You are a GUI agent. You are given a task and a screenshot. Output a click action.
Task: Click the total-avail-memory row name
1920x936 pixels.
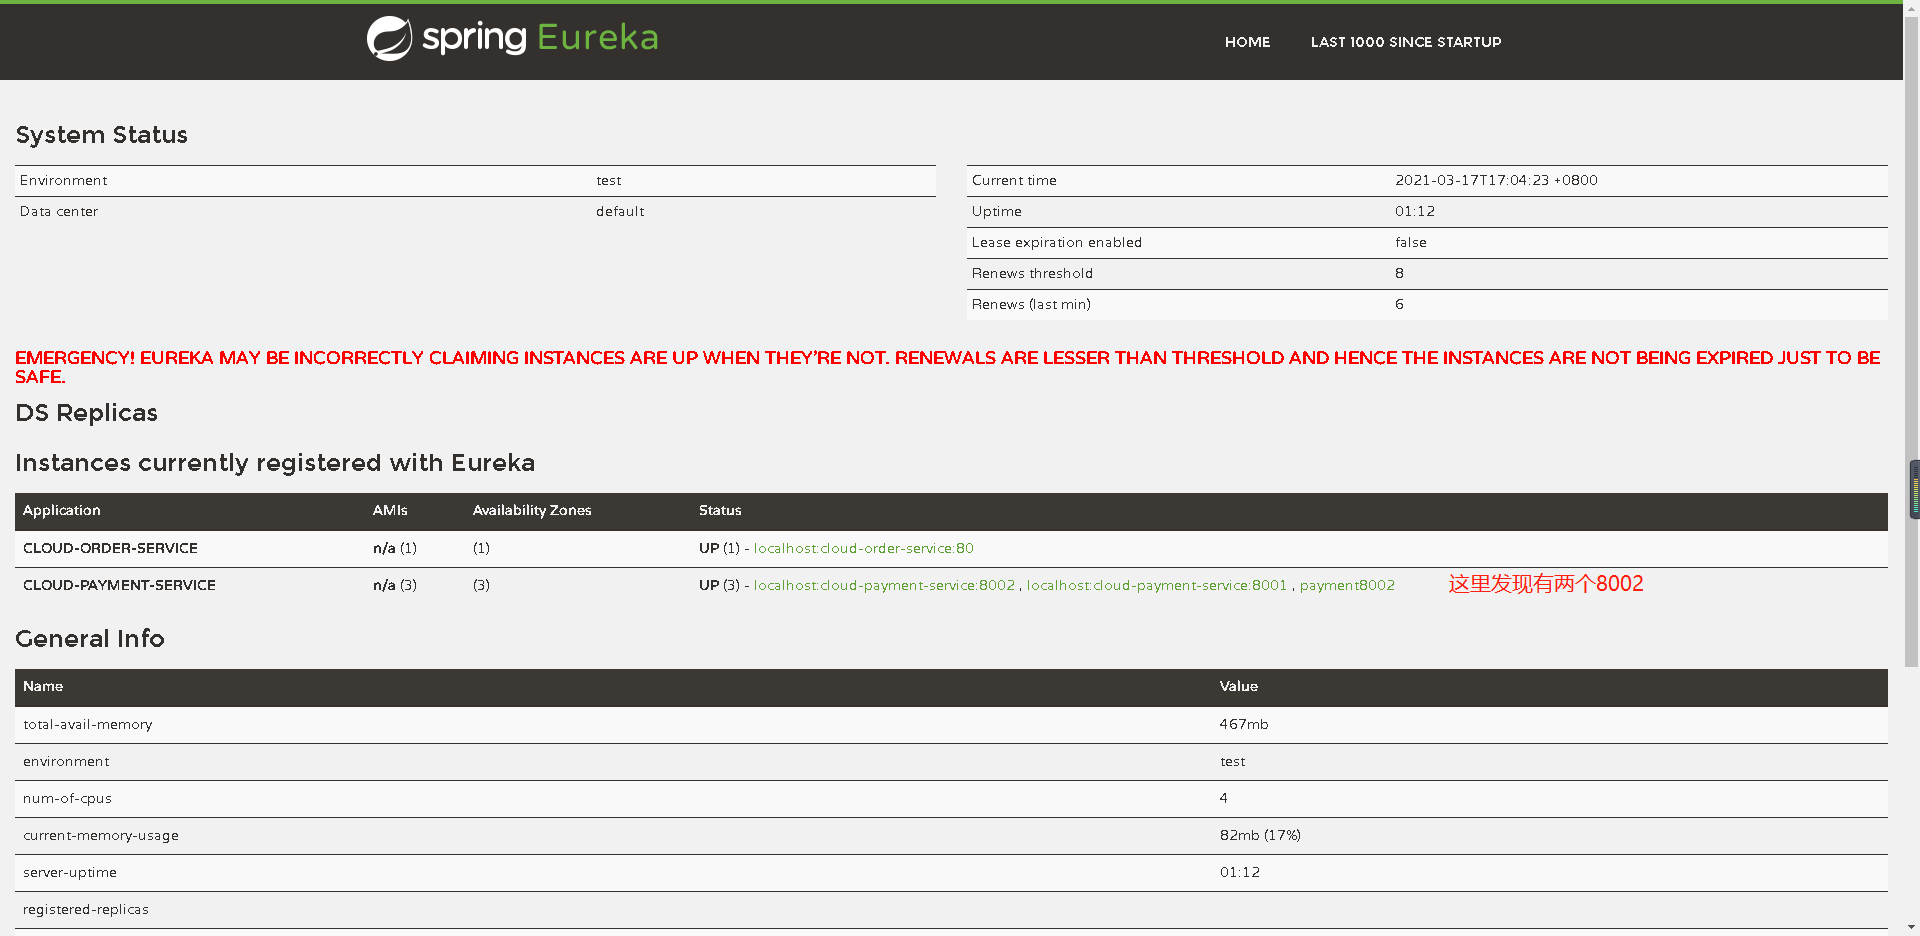pos(88,724)
